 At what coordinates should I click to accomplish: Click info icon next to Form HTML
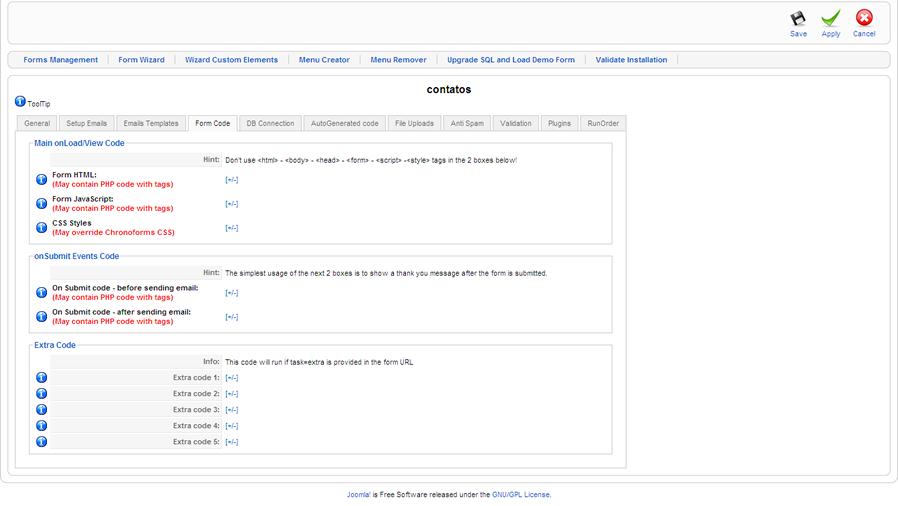41,179
